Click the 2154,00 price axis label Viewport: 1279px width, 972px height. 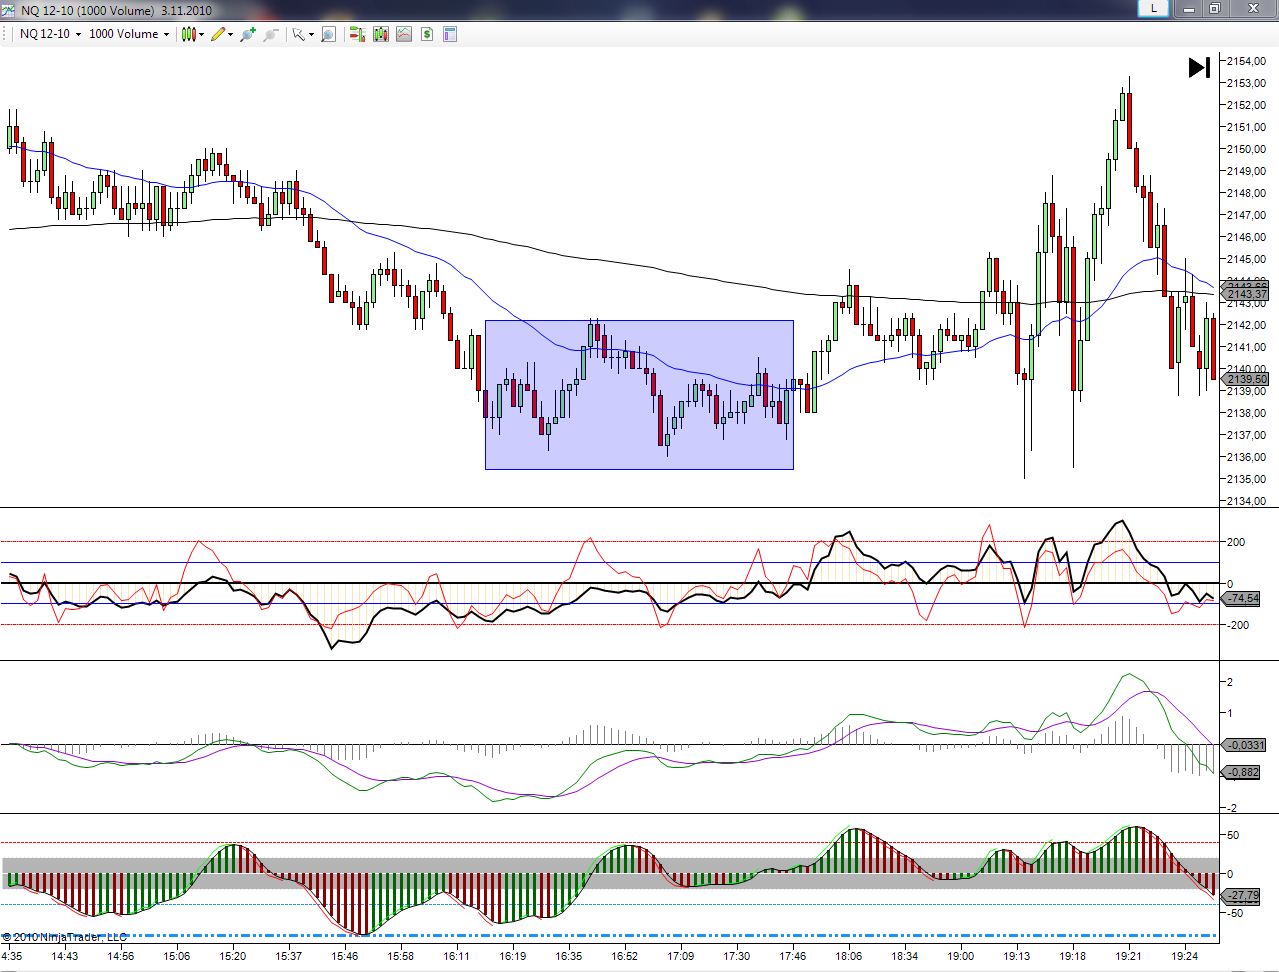(1247, 61)
